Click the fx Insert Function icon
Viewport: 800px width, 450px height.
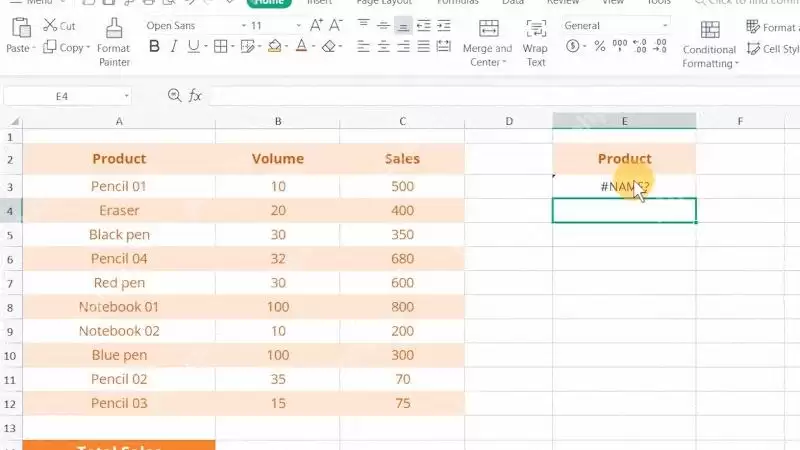(x=195, y=95)
